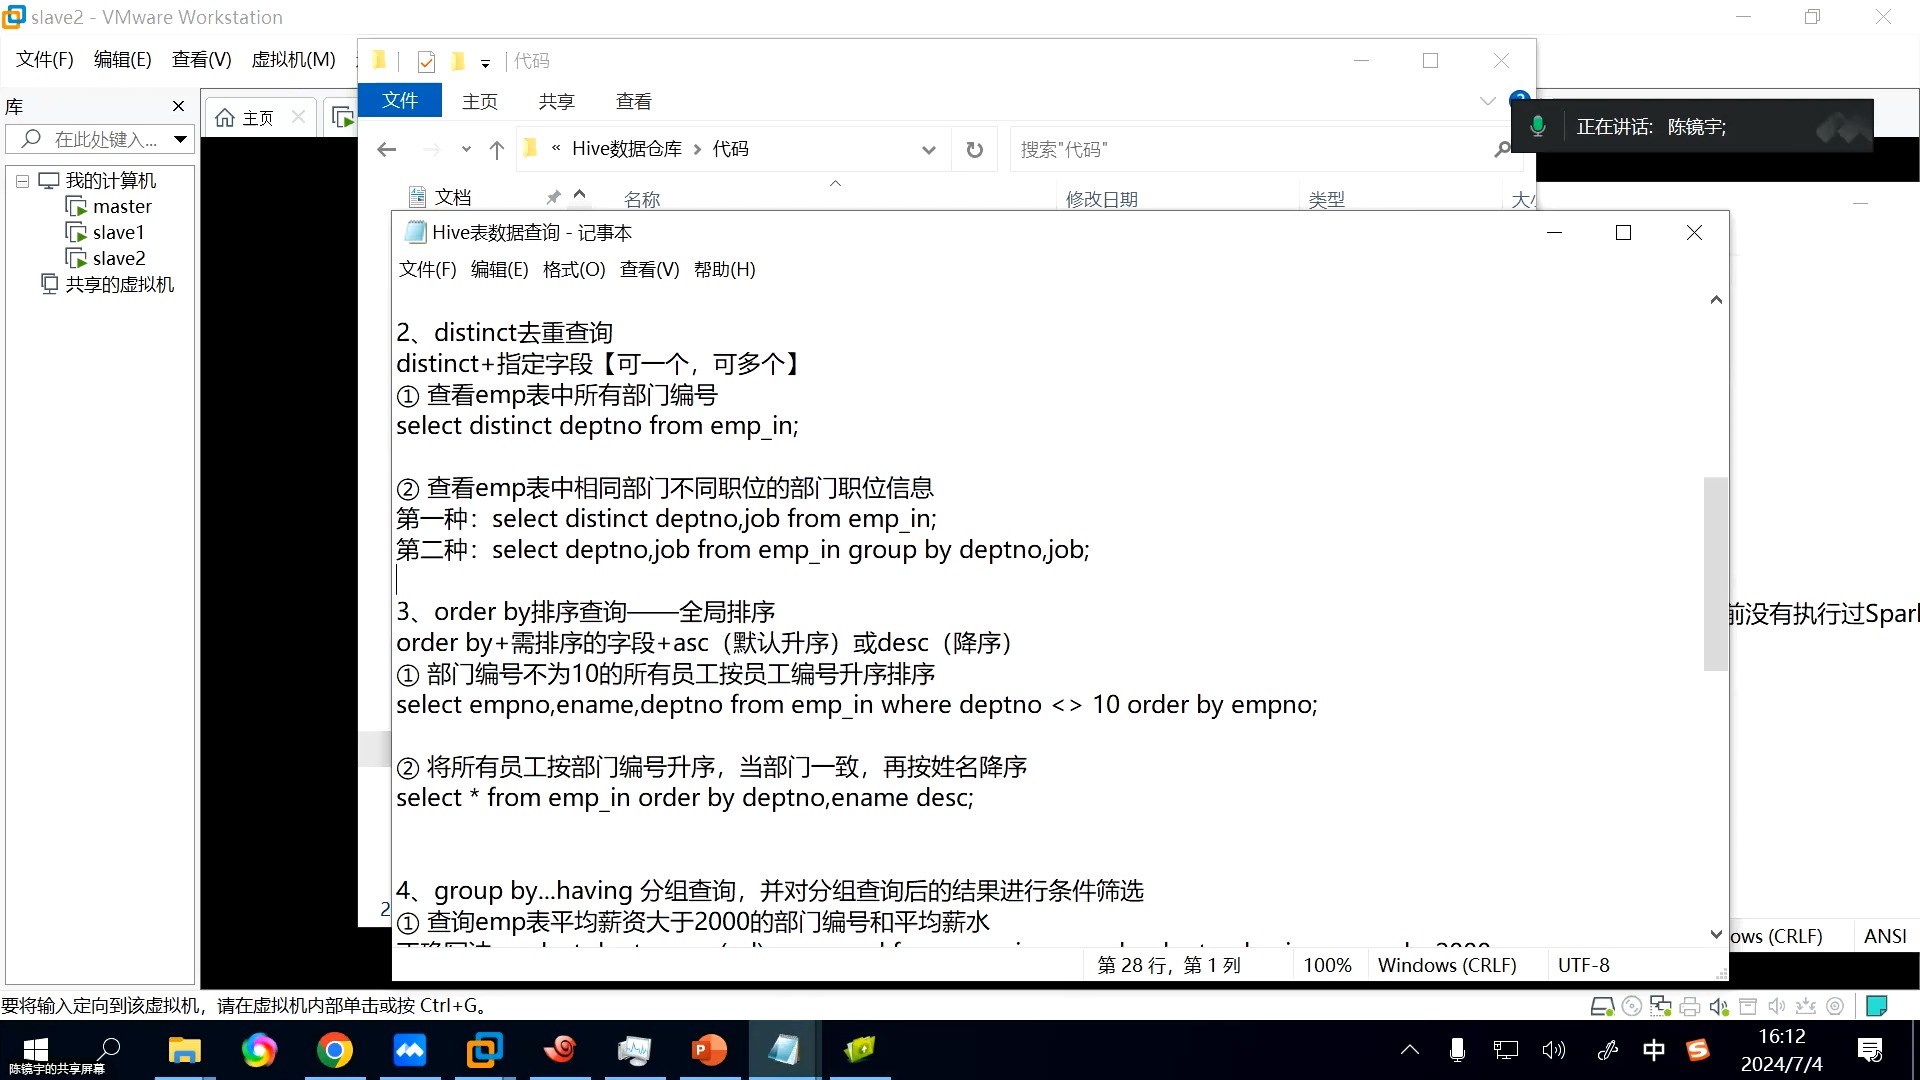This screenshot has height=1080, width=1920.
Task: Click the Notepad scroll up arrow
Action: tap(1716, 300)
